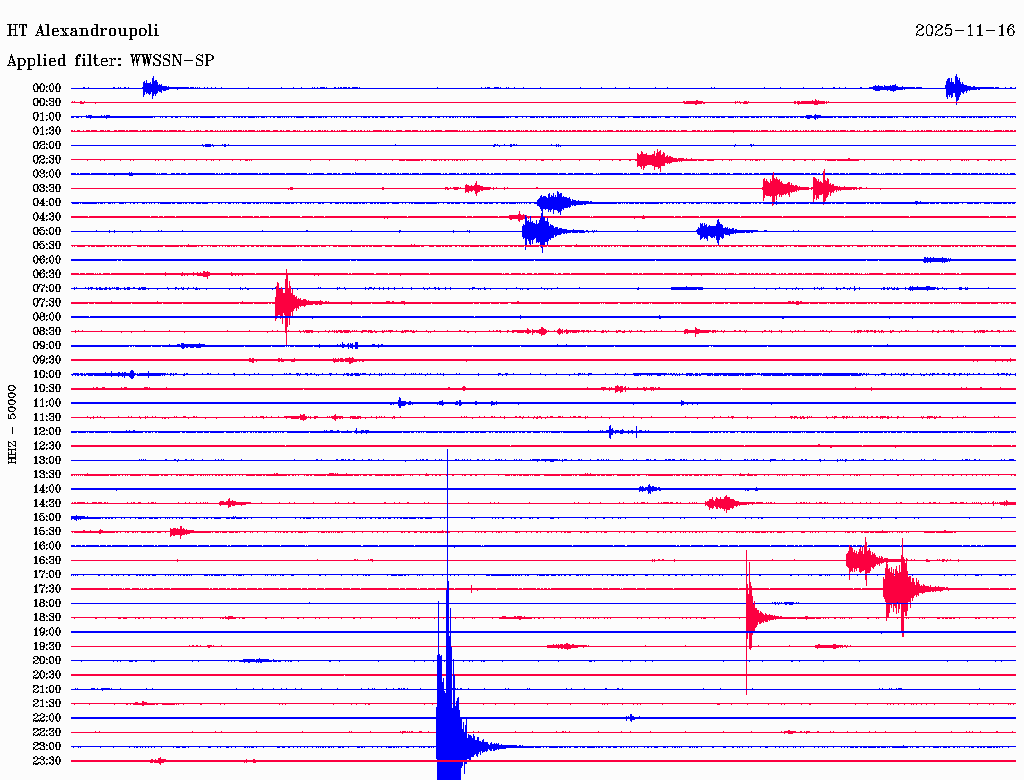Click the vertical 'HHZ - 50000' axis label
The height and width of the screenshot is (780, 1024).
click(12, 425)
